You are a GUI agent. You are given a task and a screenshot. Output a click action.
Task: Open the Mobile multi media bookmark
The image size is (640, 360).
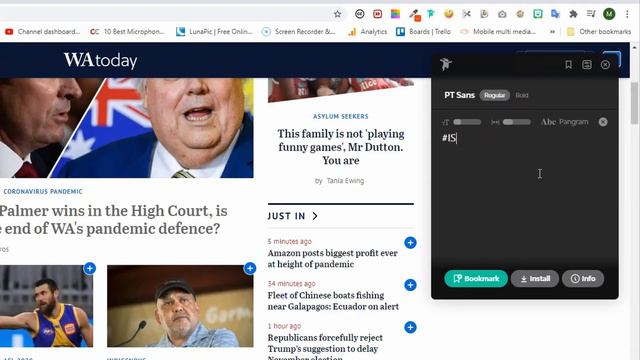point(498,31)
